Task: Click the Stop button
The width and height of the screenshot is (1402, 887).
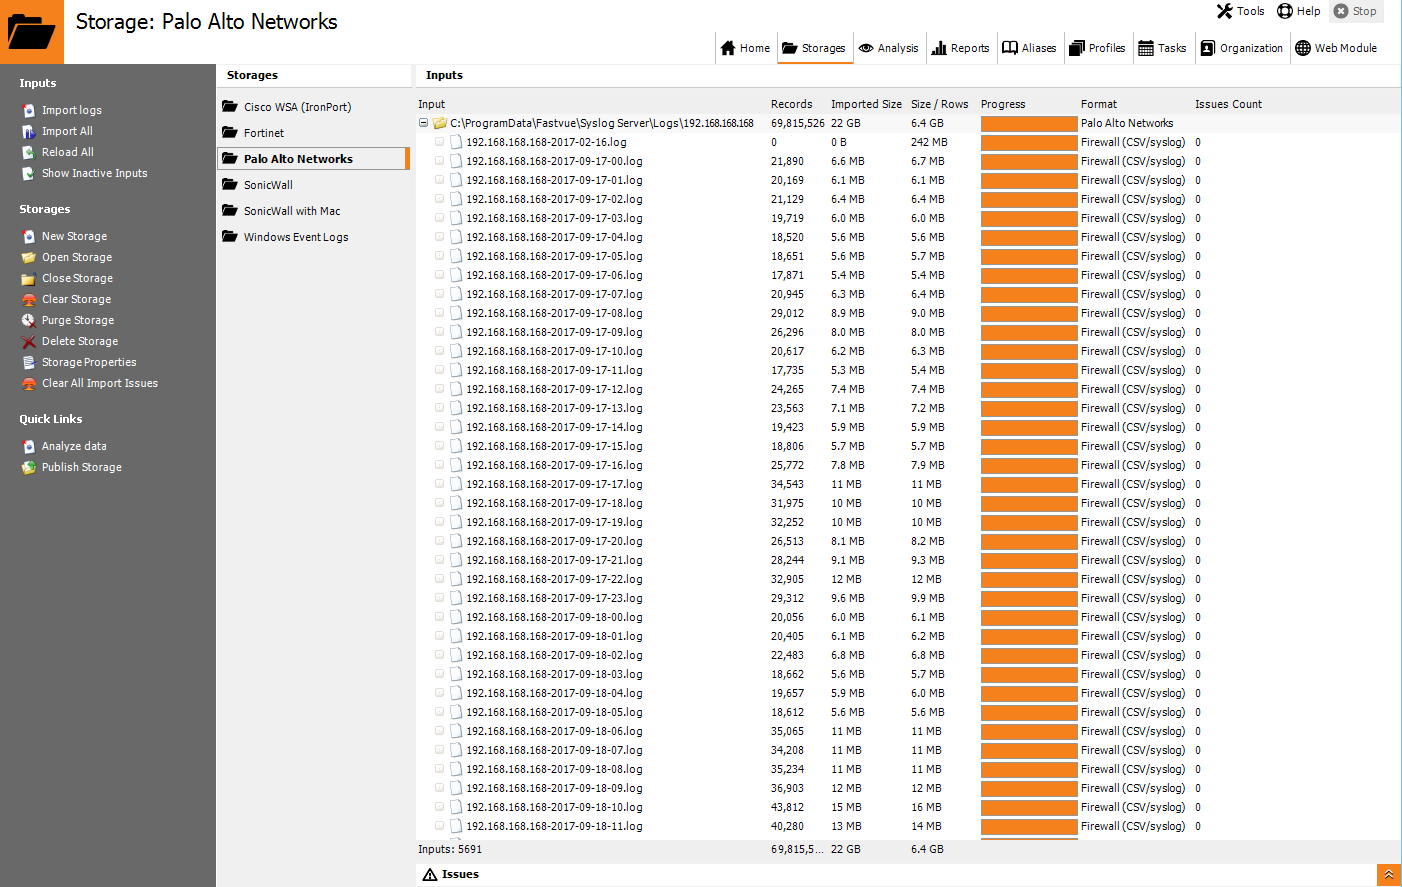Action: click(1356, 11)
